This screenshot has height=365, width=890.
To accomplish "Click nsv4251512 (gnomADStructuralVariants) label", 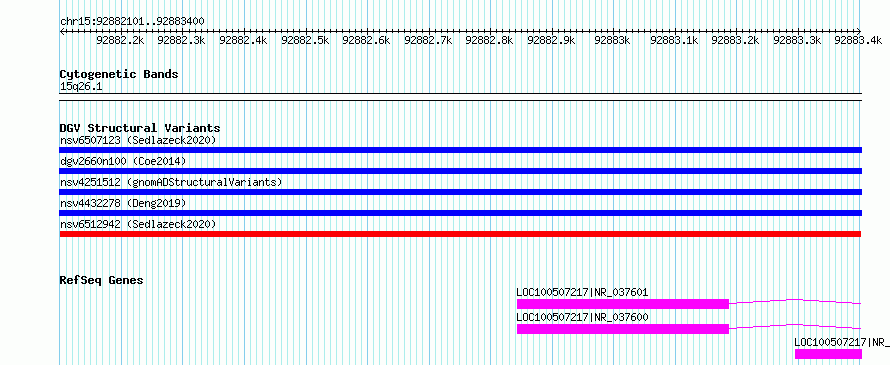I will pyautogui.click(x=171, y=182).
